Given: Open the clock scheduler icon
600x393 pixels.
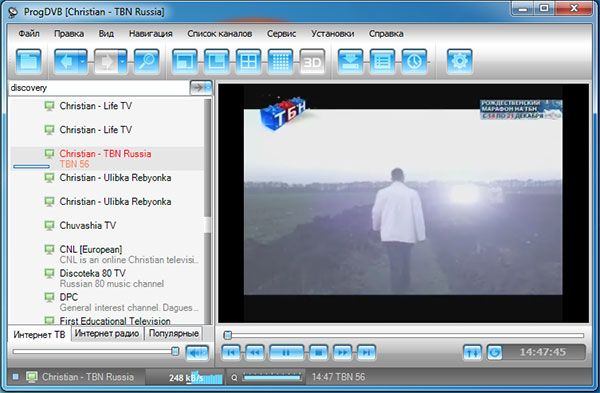Looking at the screenshot, I should coord(414,62).
